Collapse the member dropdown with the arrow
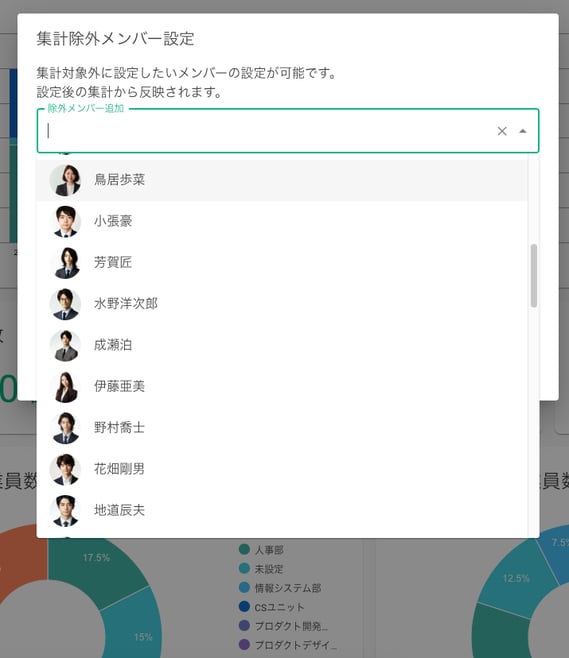This screenshot has width=569, height=658. [522, 131]
